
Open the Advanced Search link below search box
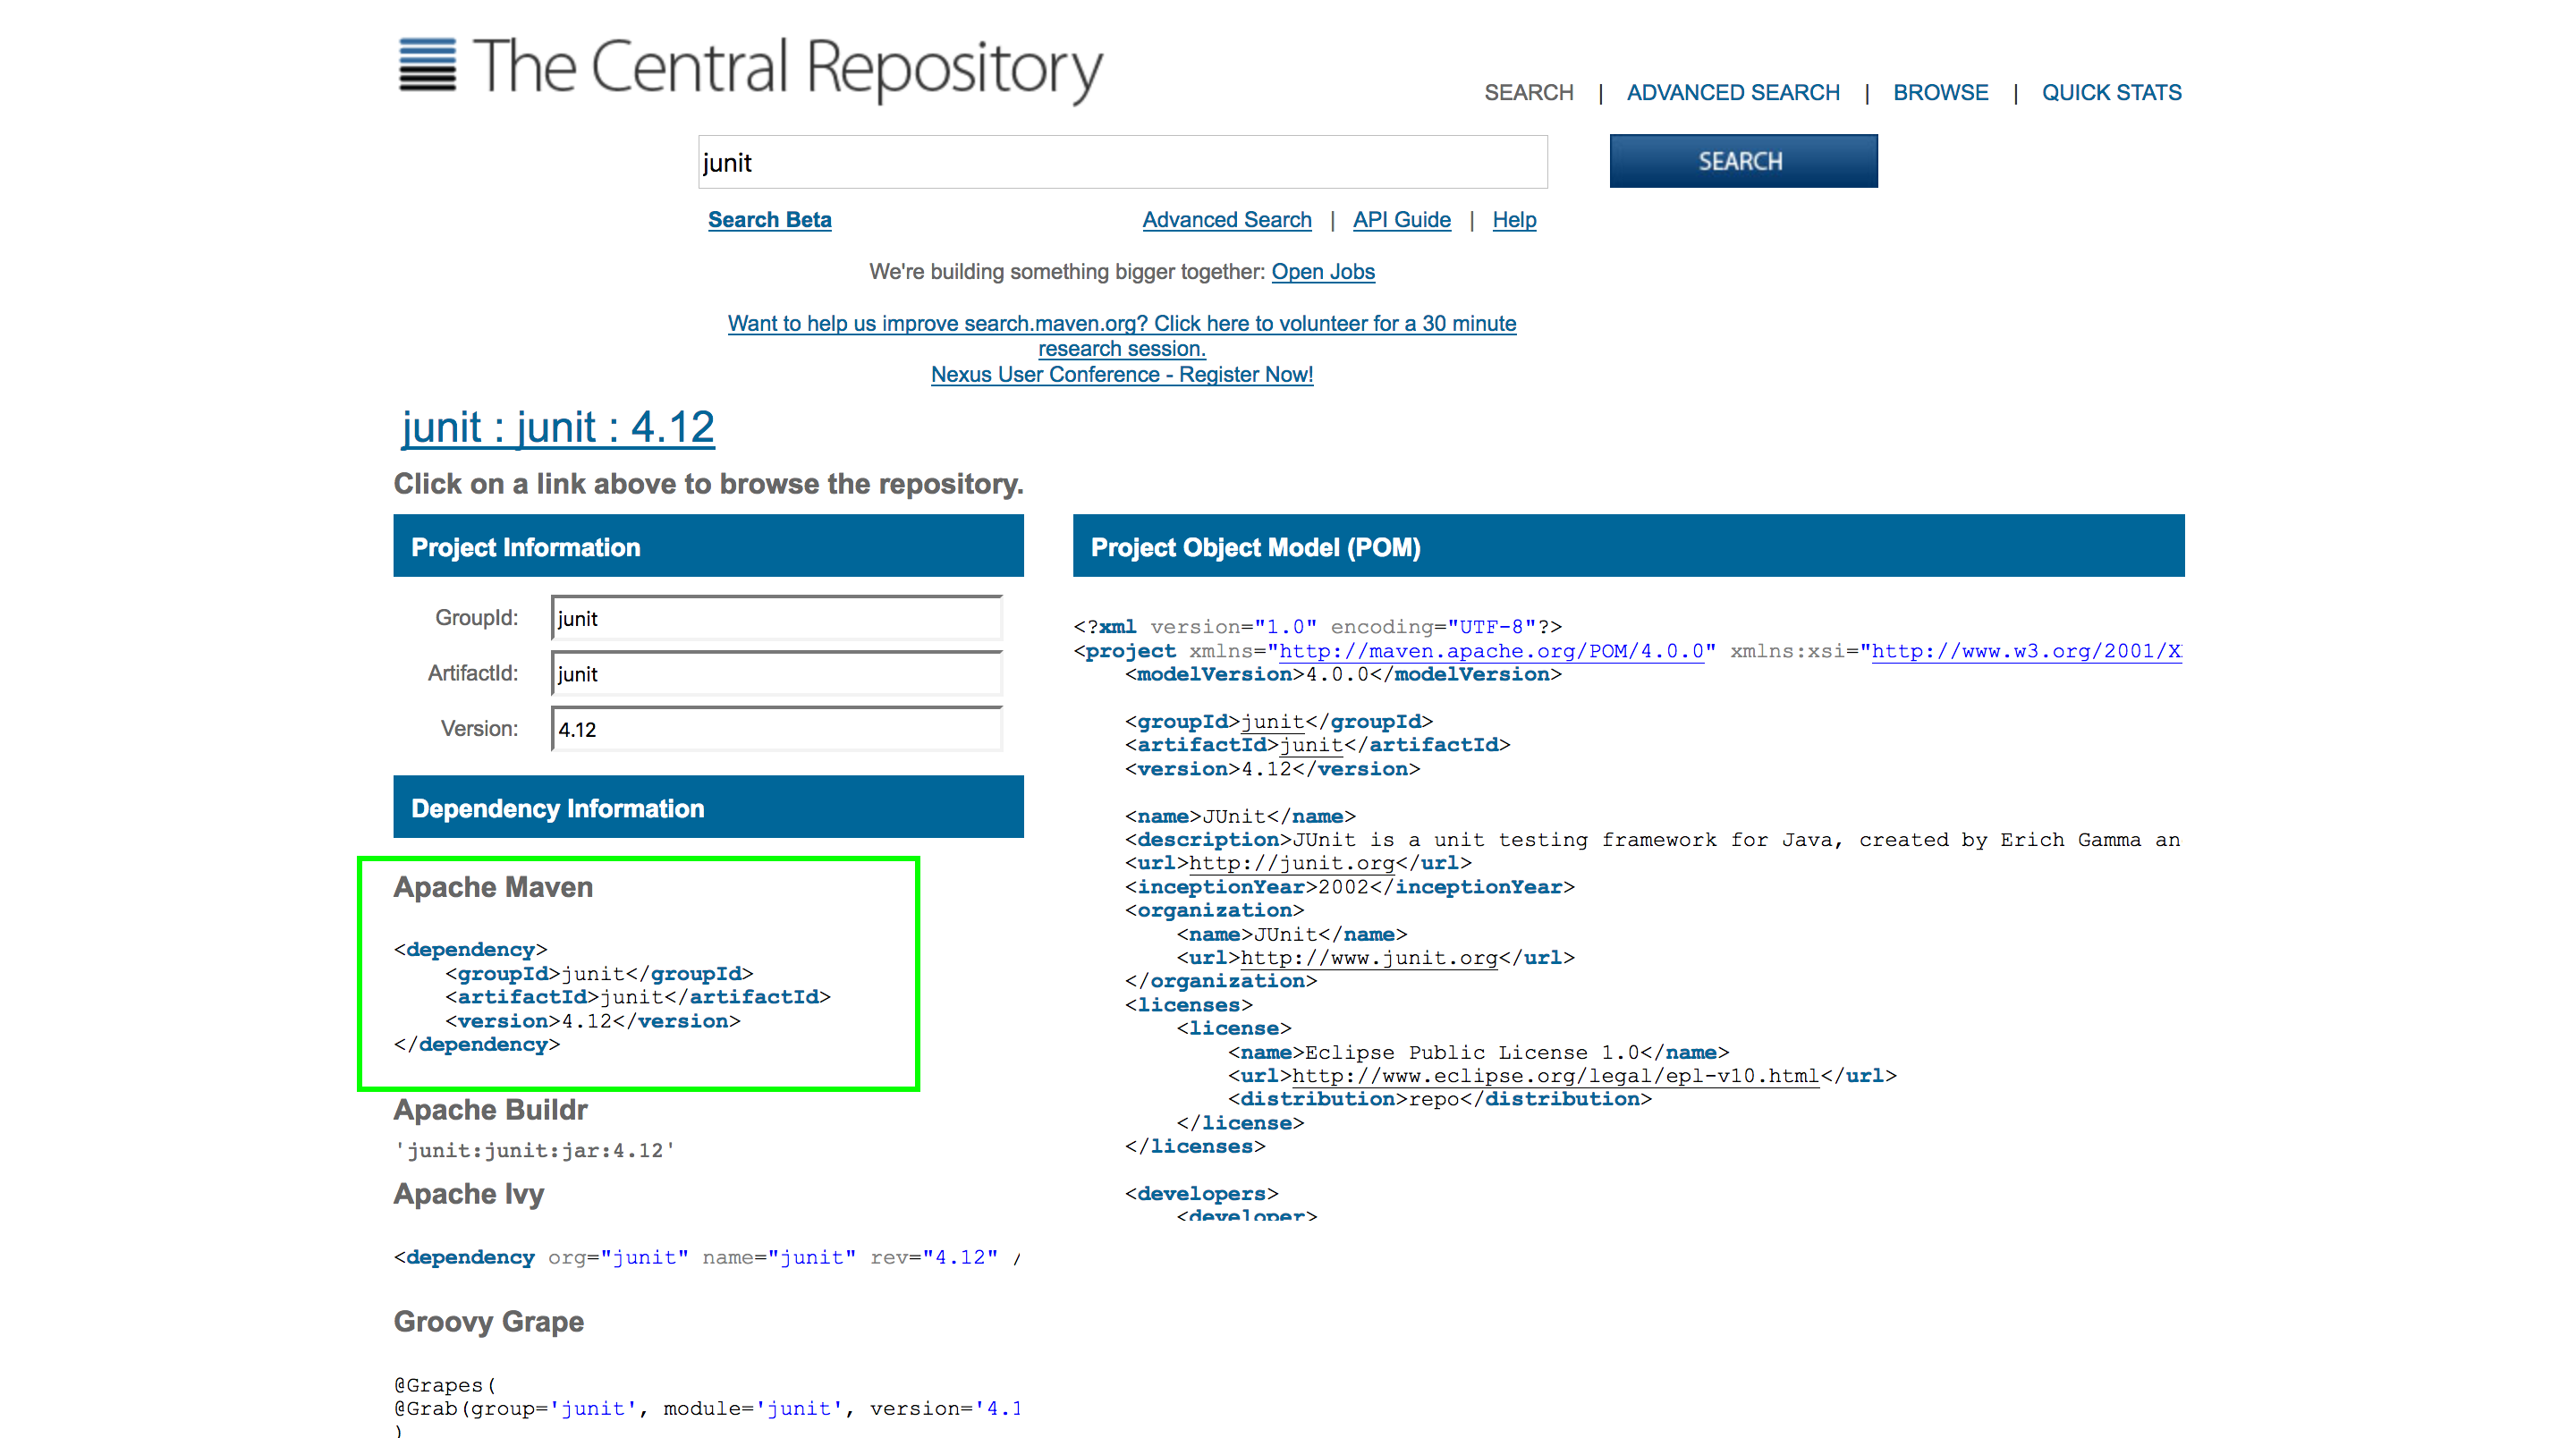click(1226, 220)
